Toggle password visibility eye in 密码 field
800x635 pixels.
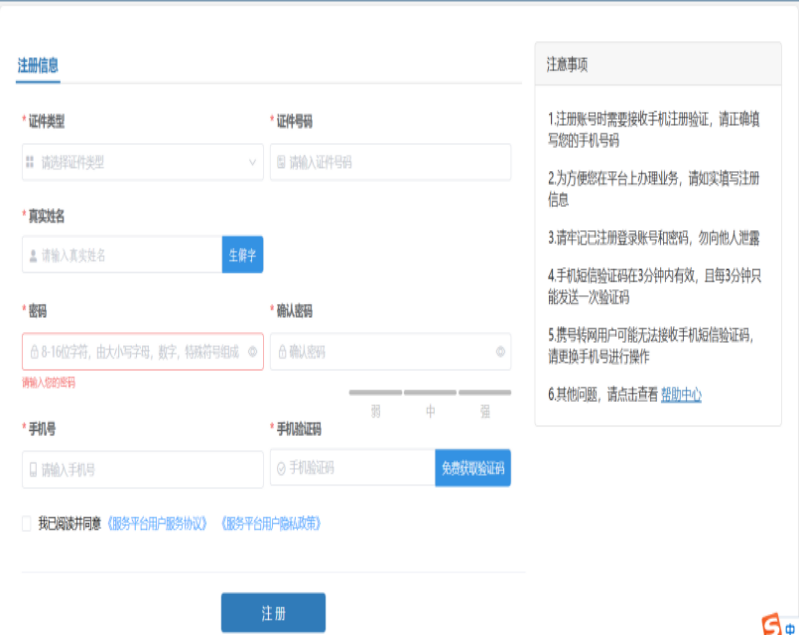tap(252, 352)
